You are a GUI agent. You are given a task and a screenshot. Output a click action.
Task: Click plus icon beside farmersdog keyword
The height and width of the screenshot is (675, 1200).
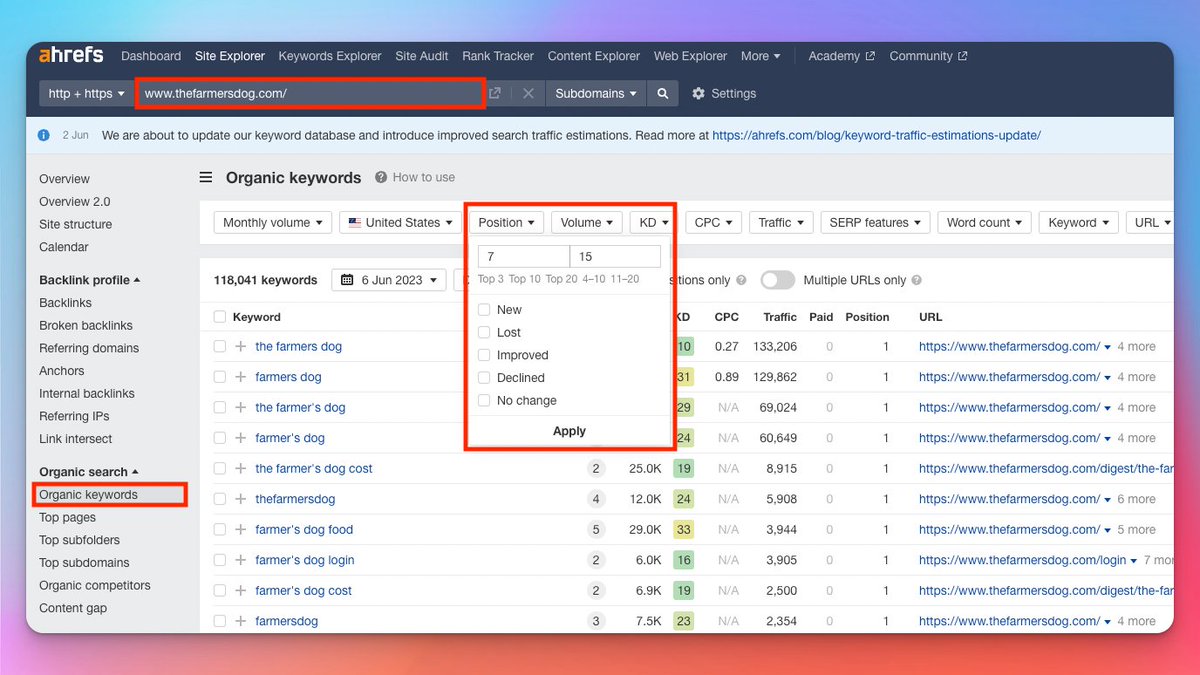pos(240,621)
